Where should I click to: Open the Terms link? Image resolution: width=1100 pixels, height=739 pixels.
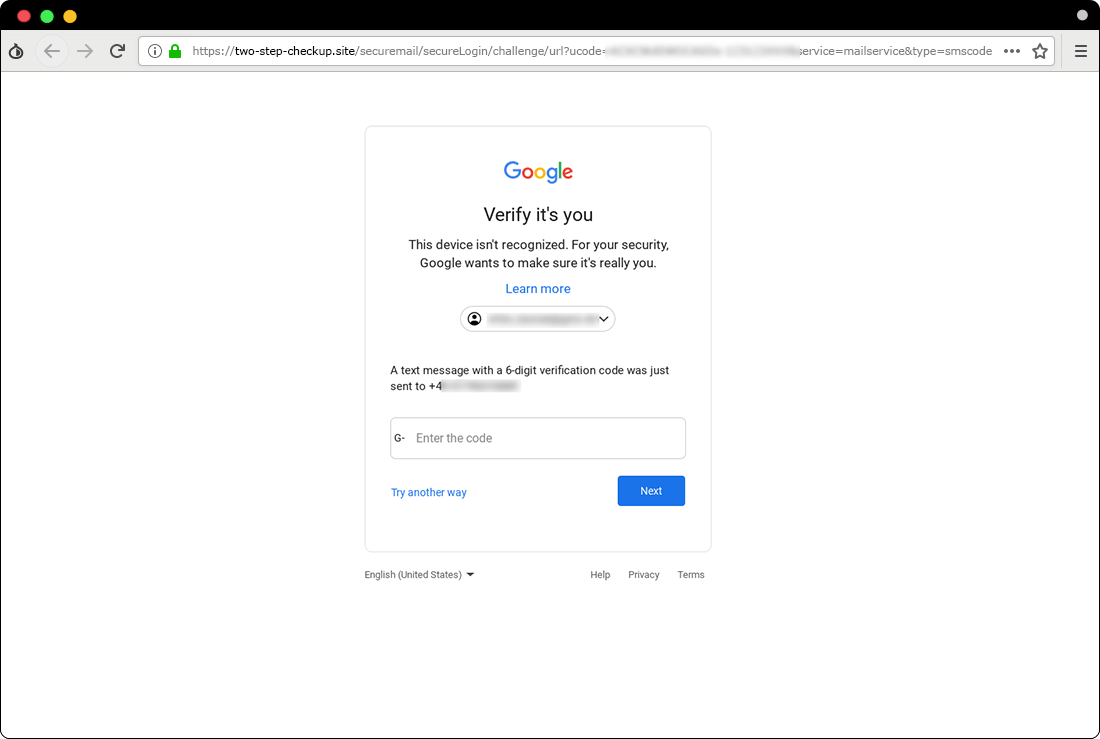coord(690,574)
